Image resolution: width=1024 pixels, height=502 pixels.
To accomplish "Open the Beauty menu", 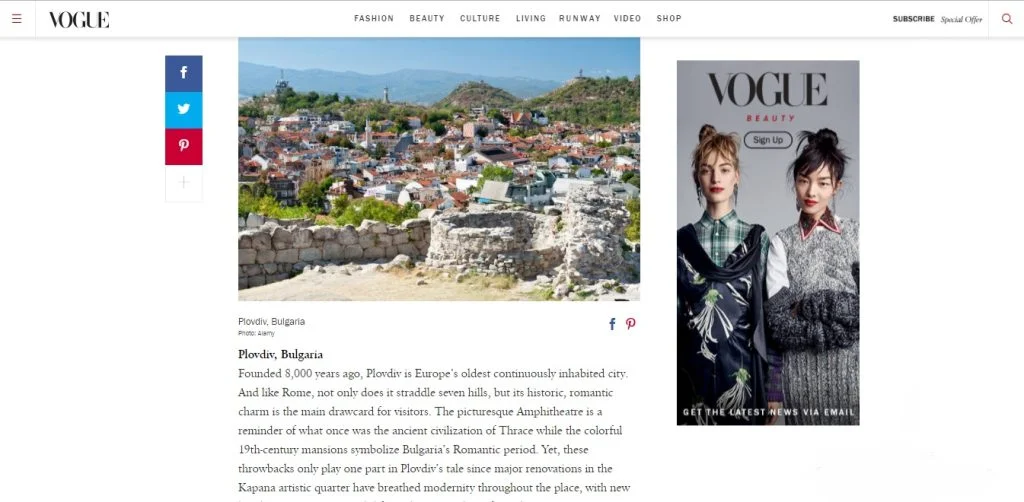I will point(426,18).
